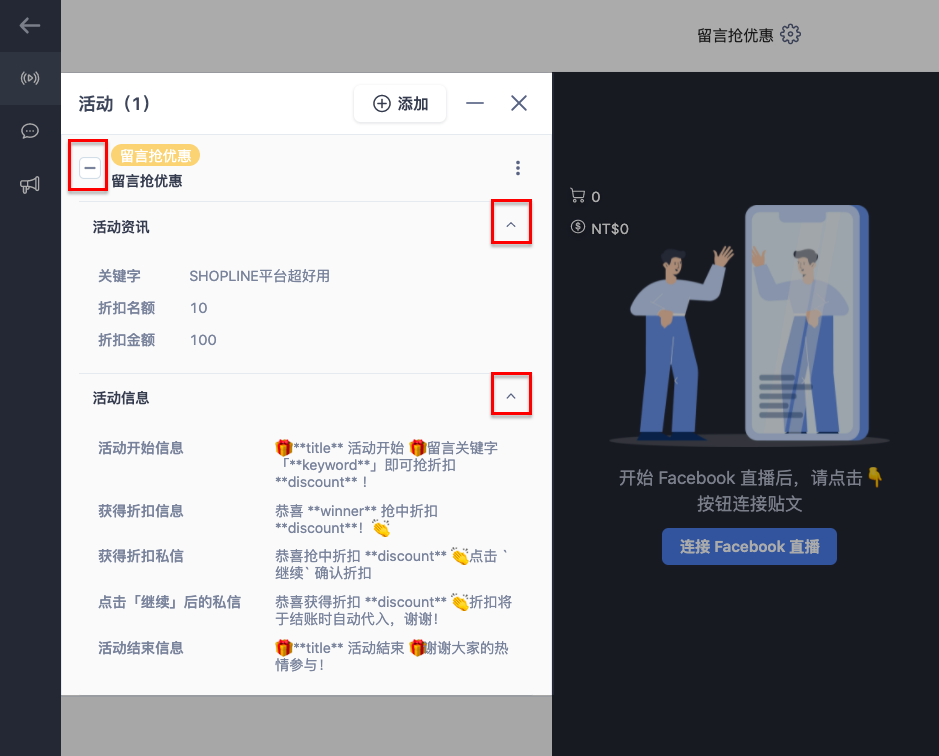Collapse the 活动信息 section
The width and height of the screenshot is (939, 756).
(x=511, y=396)
